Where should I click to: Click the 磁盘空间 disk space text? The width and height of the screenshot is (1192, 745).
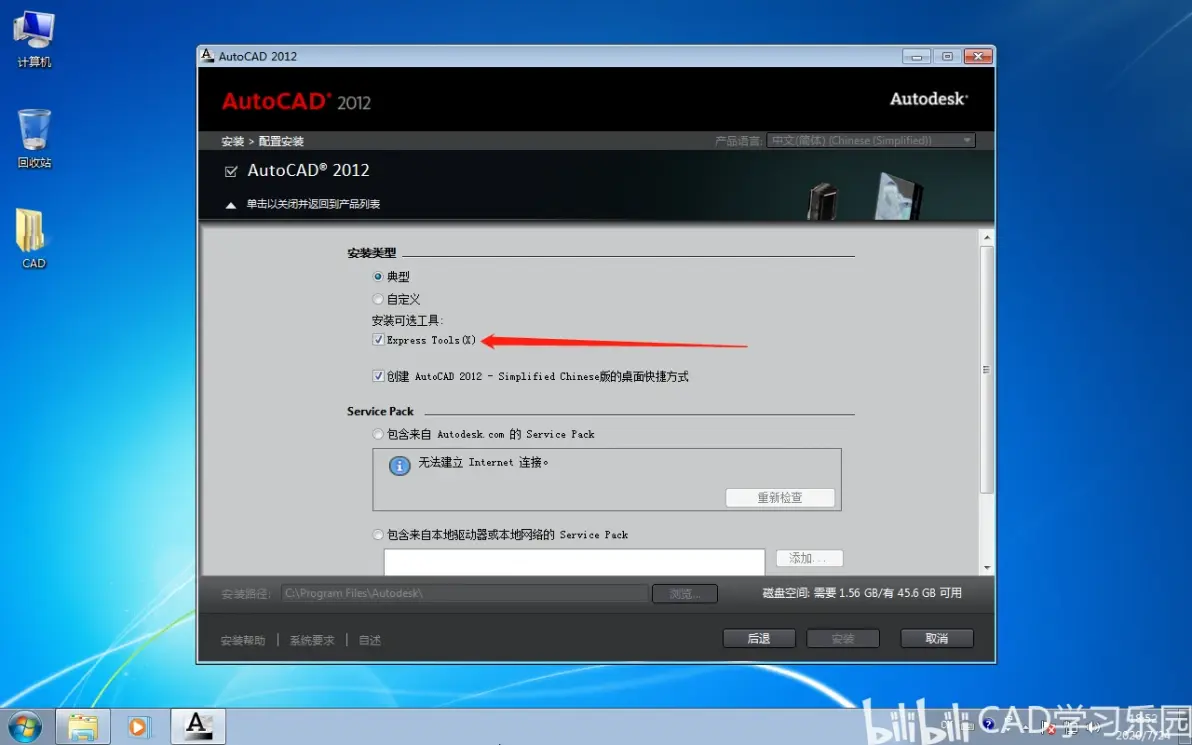coord(862,593)
